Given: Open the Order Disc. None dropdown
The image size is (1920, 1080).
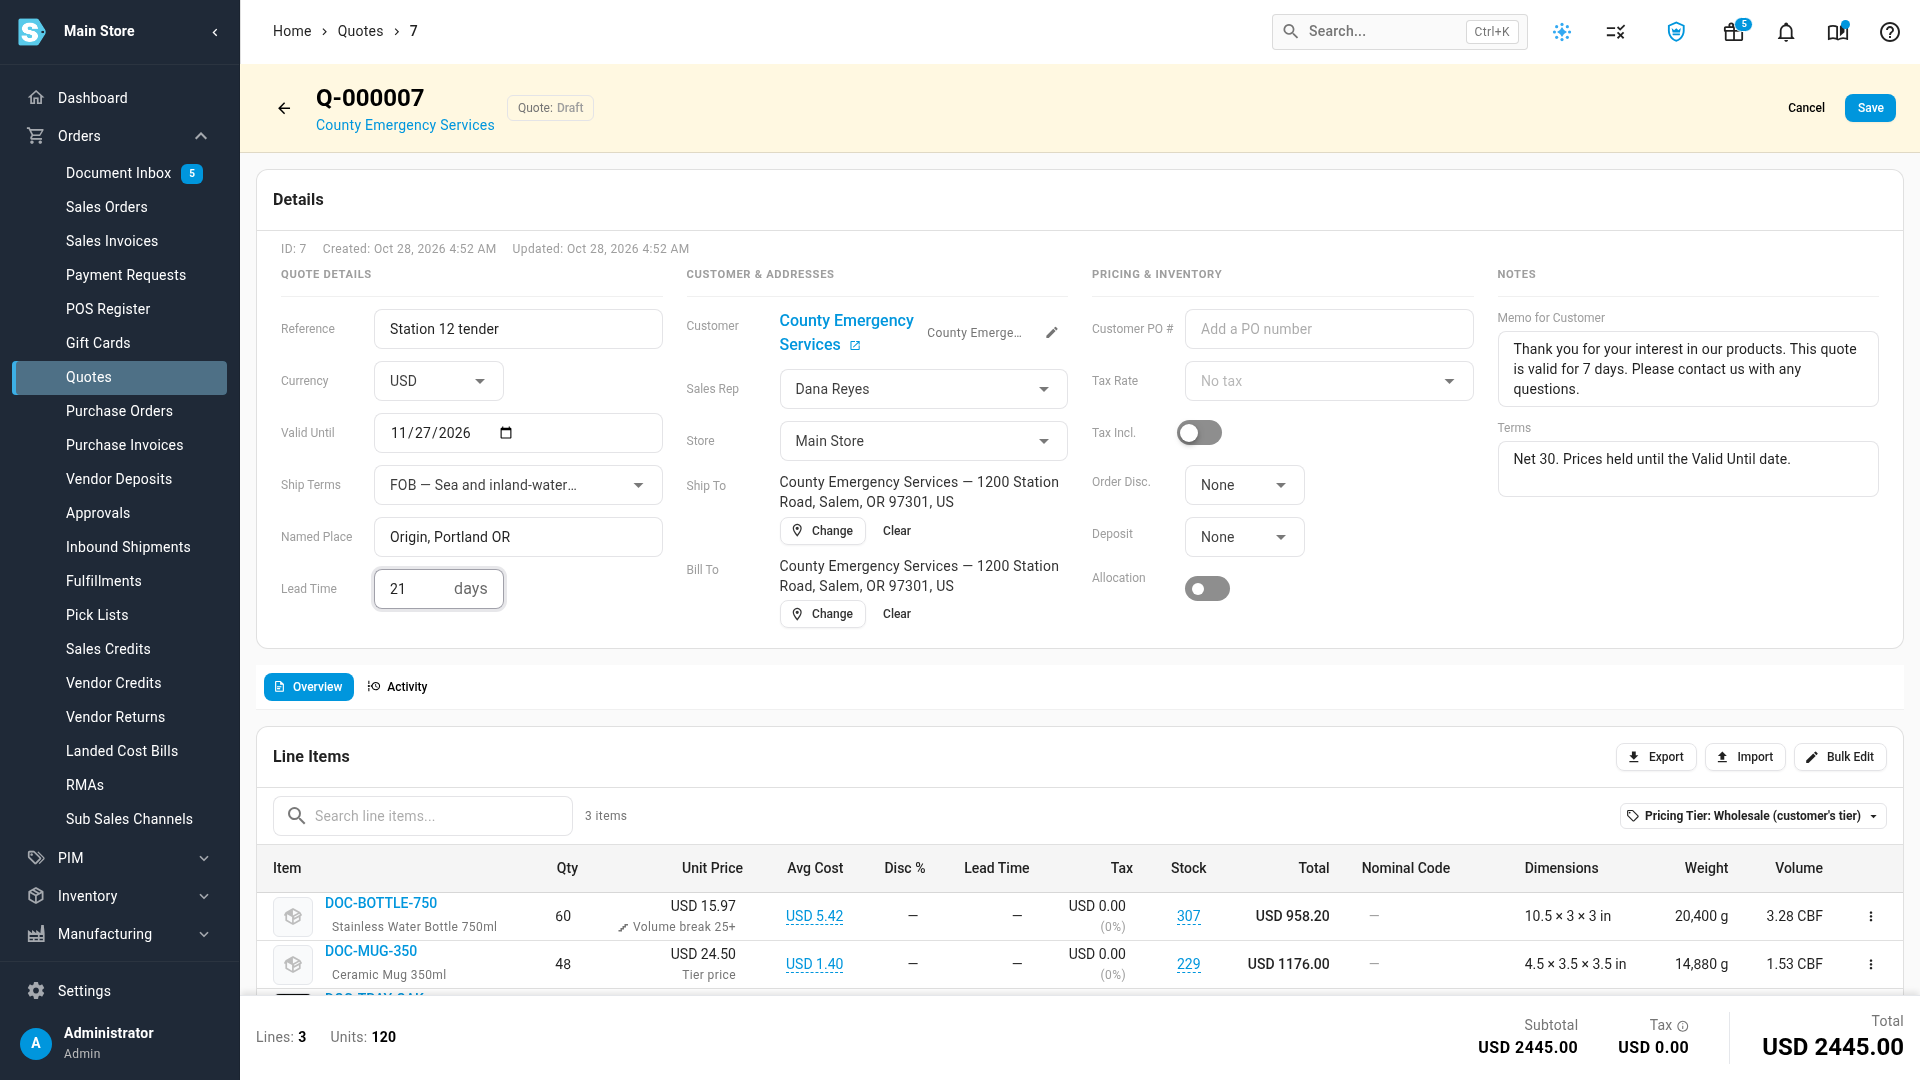Looking at the screenshot, I should click(x=1245, y=485).
